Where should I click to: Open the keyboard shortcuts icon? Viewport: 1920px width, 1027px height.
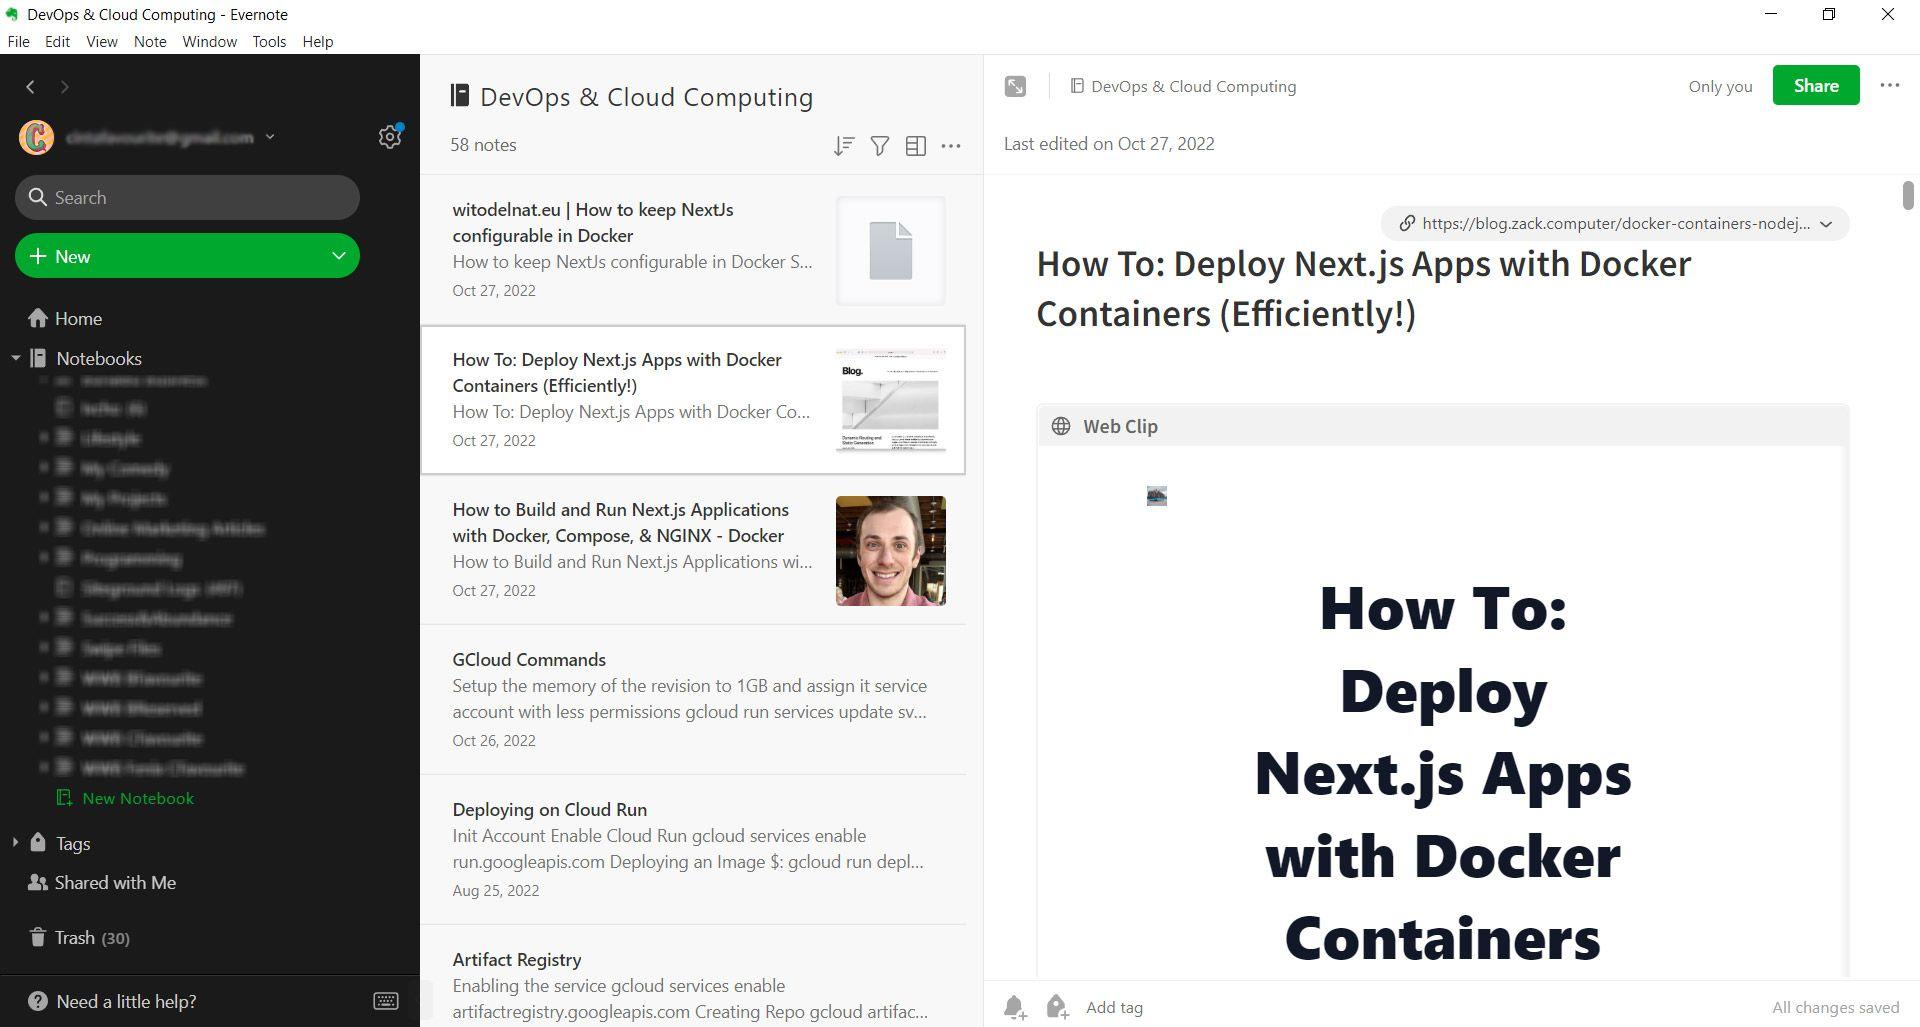coord(386,1001)
